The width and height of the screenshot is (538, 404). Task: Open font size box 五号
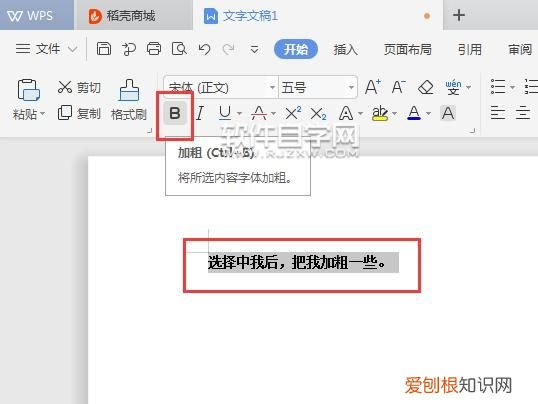(318, 88)
